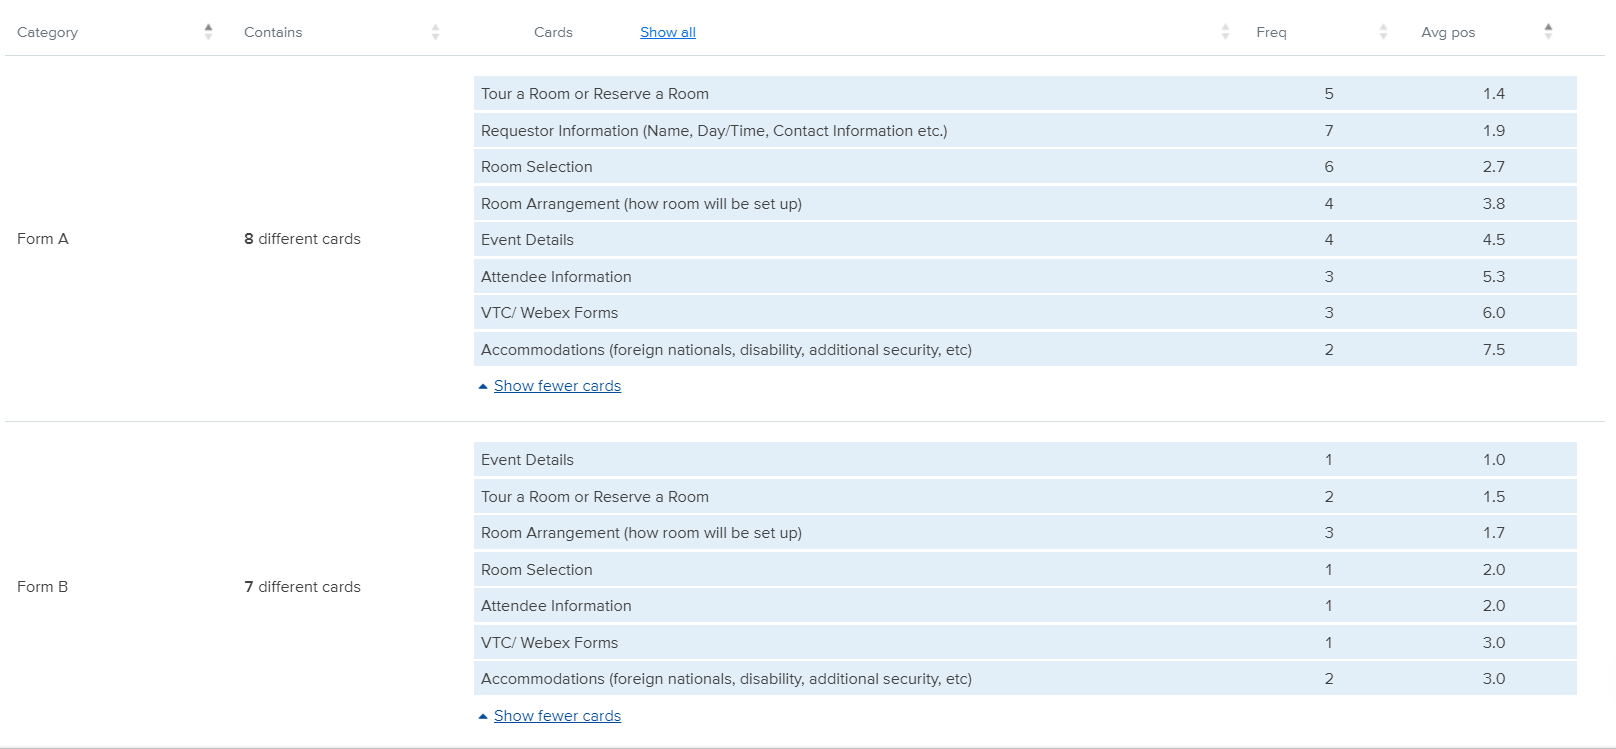Select Room Arrangement card in Form B
Image resolution: width=1616 pixels, height=749 pixels.
coord(640,533)
